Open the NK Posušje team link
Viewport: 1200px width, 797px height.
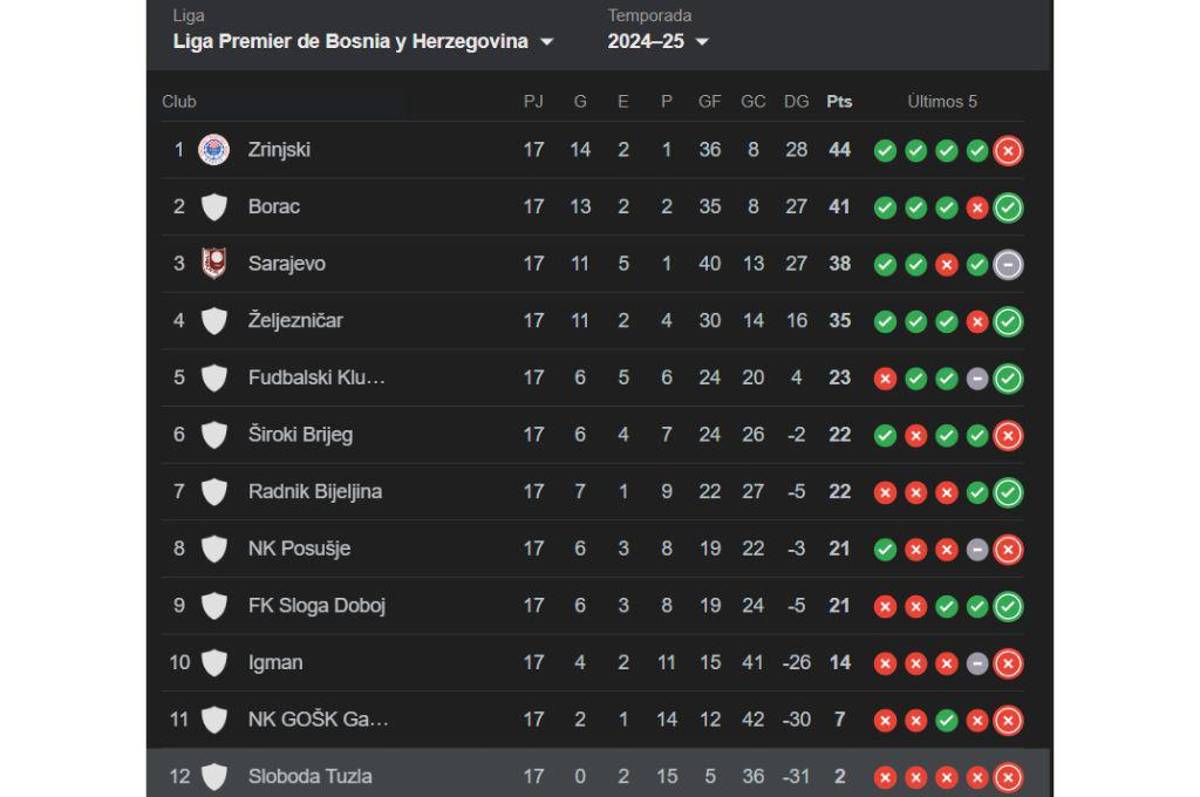pos(299,549)
